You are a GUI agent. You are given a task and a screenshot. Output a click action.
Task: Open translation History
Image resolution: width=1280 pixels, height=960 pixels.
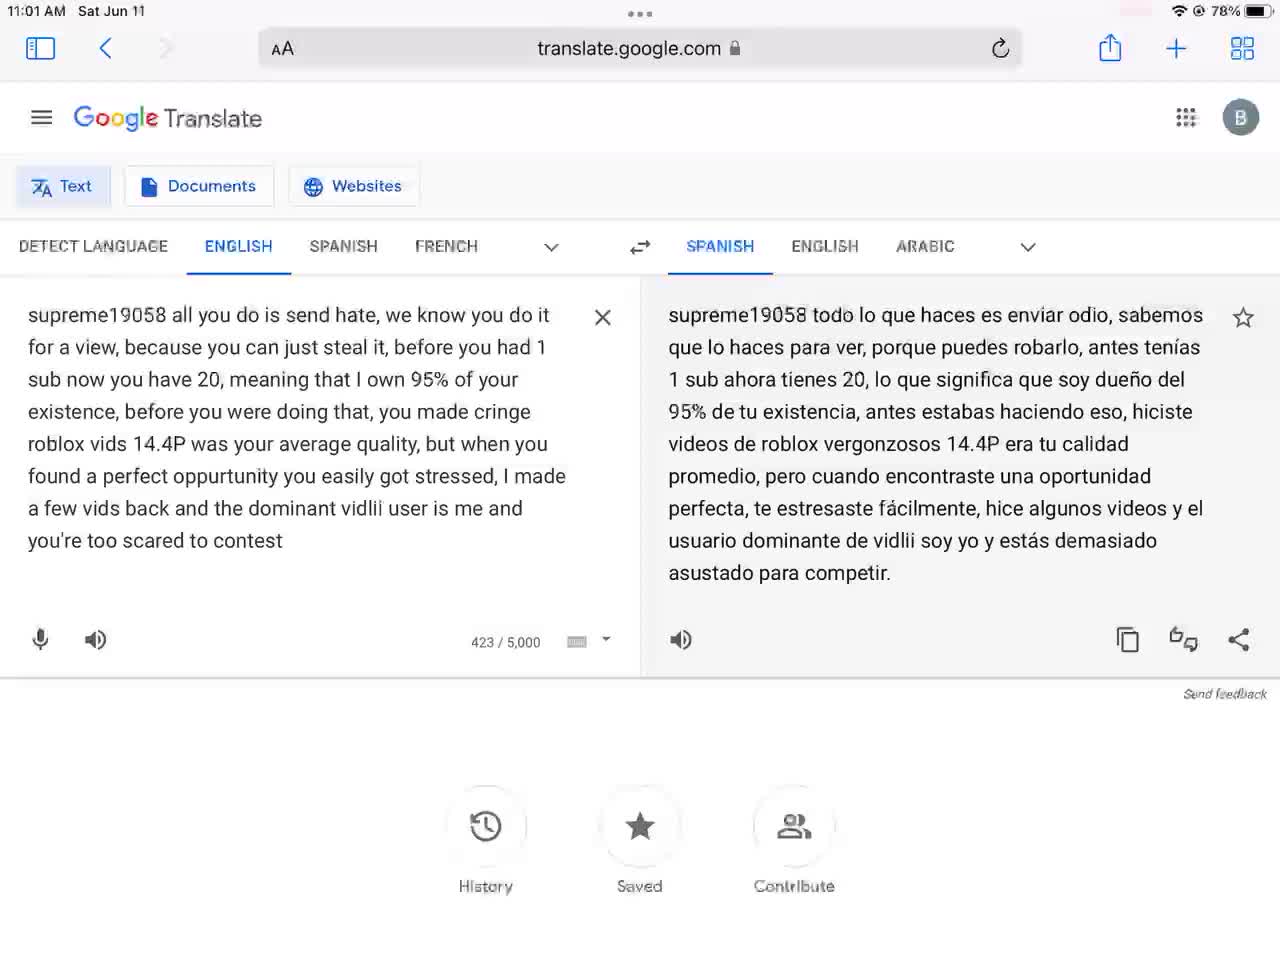pyautogui.click(x=486, y=840)
